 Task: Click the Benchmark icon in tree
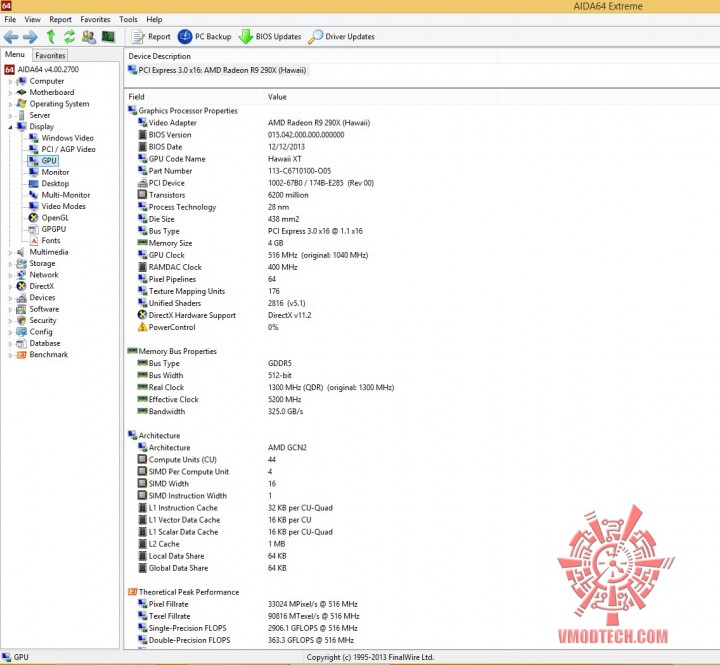pyautogui.click(x=22, y=355)
